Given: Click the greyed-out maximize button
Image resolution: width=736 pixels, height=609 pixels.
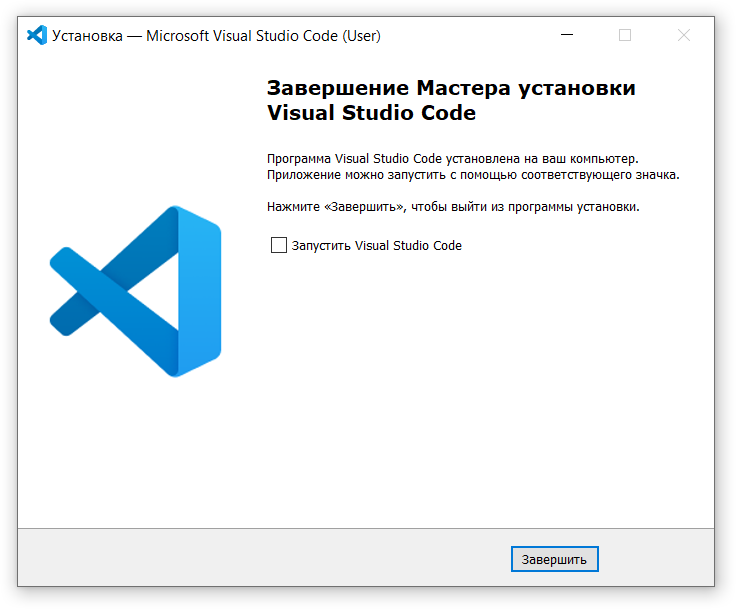Looking at the screenshot, I should (x=625, y=36).
